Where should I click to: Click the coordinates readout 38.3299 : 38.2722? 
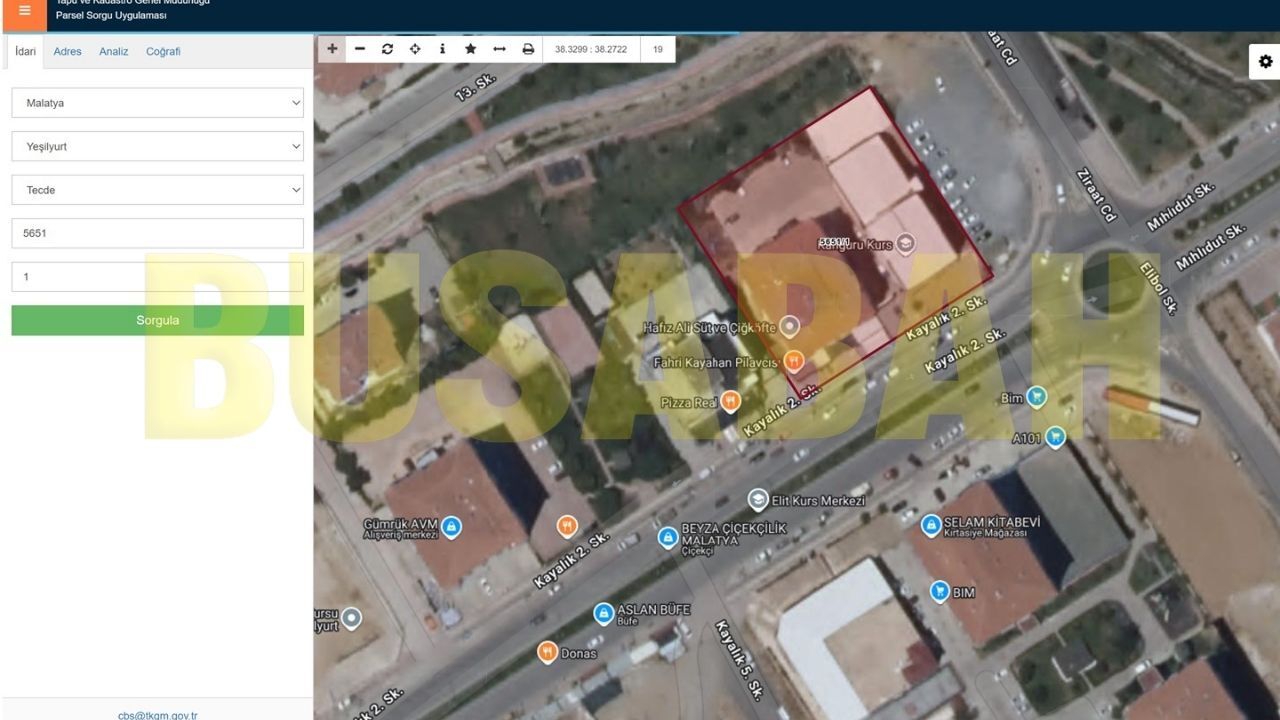(x=591, y=49)
